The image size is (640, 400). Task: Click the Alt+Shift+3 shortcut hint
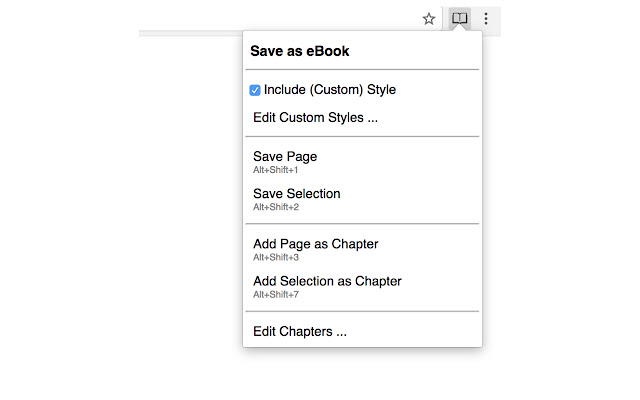point(276,257)
